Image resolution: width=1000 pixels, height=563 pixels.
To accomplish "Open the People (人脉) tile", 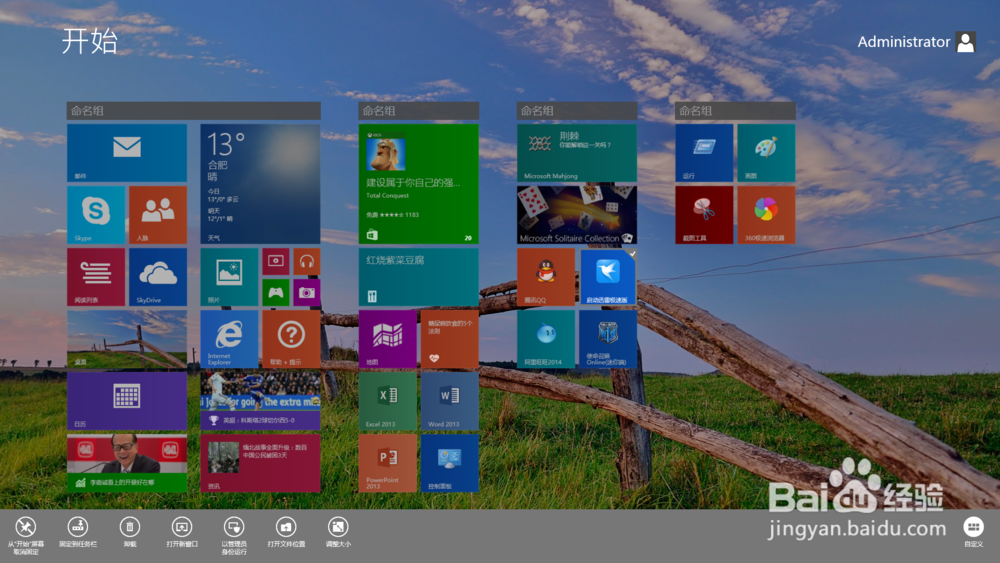I will click(158, 215).
